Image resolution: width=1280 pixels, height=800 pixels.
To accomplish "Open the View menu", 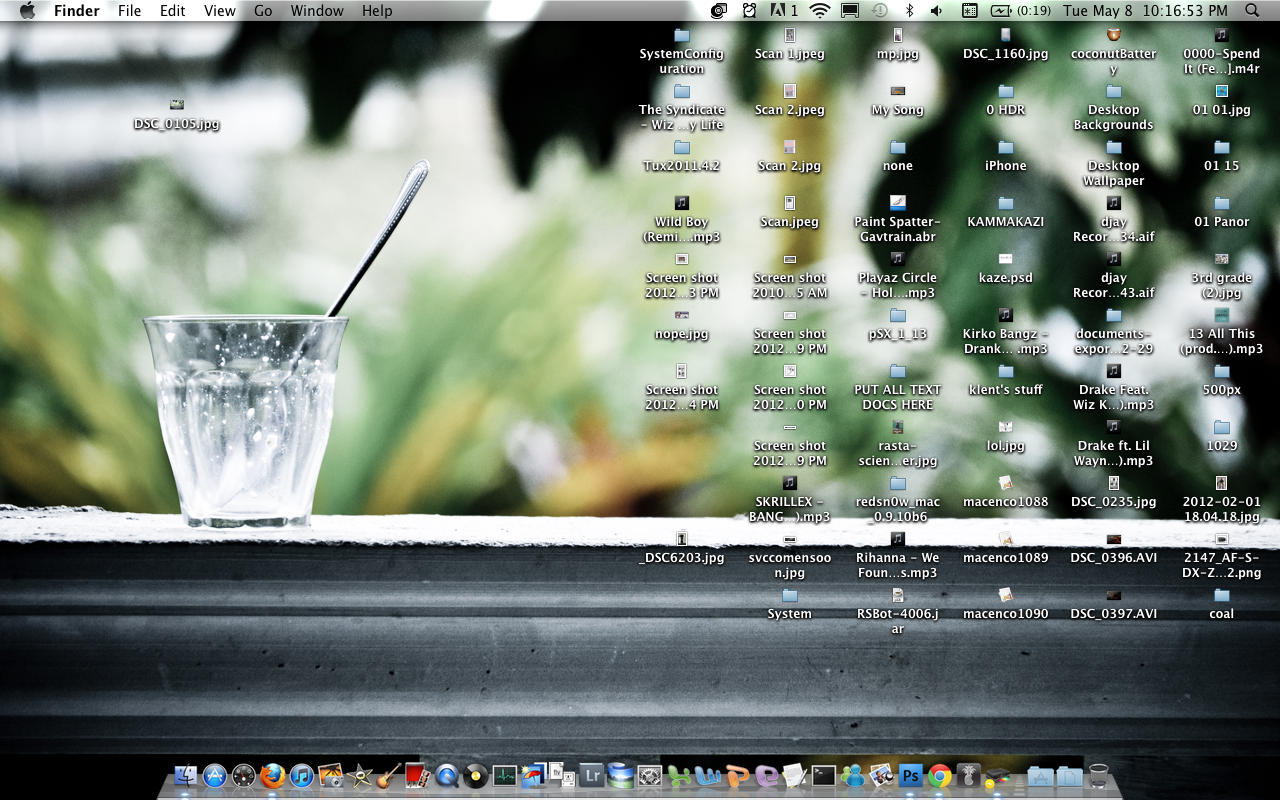I will point(219,11).
